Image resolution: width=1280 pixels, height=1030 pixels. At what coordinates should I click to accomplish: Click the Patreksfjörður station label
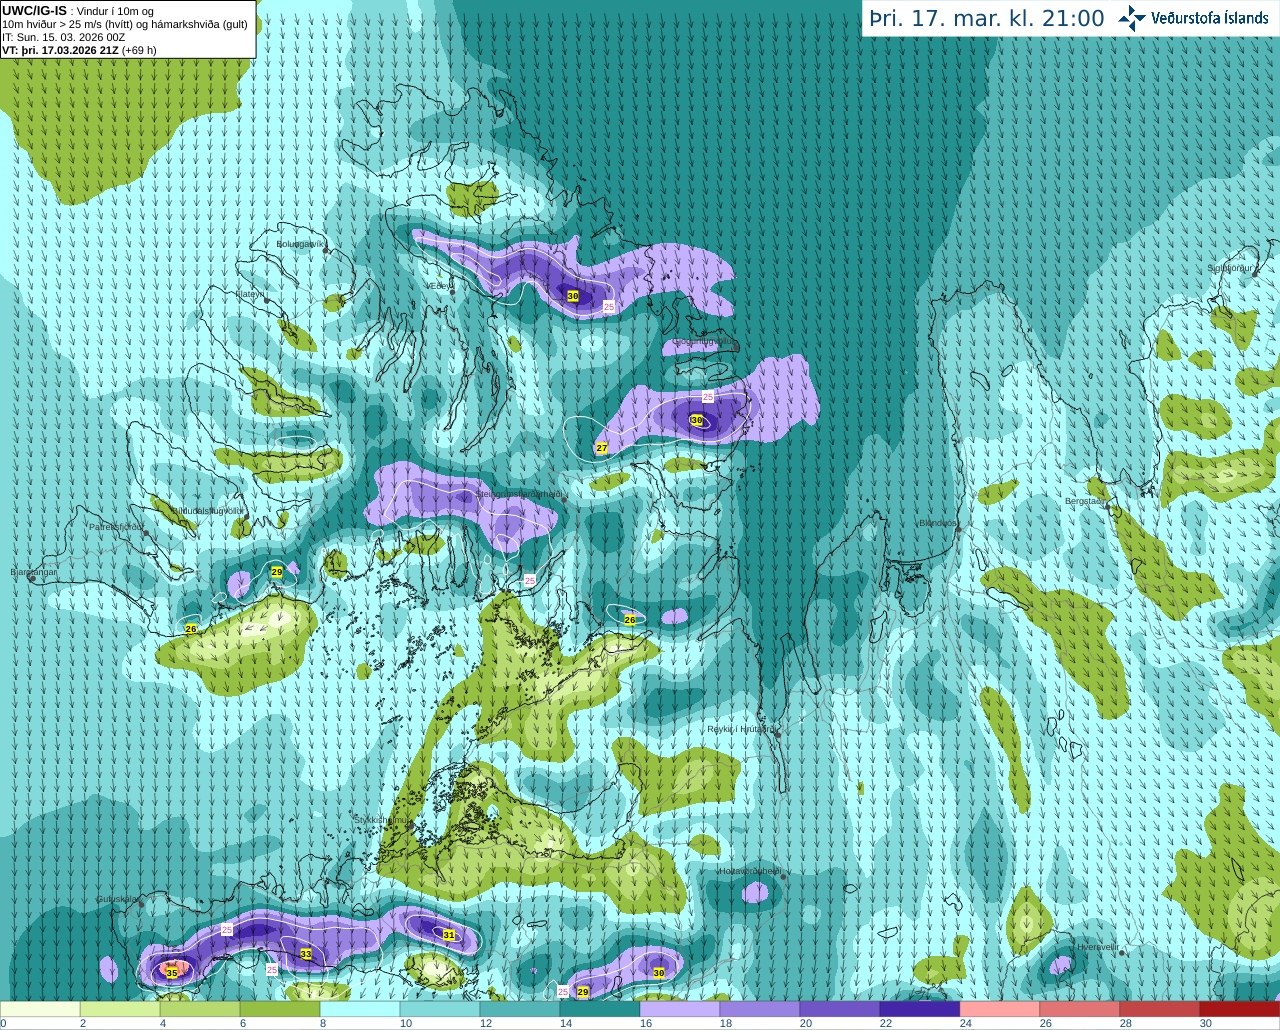tap(117, 526)
